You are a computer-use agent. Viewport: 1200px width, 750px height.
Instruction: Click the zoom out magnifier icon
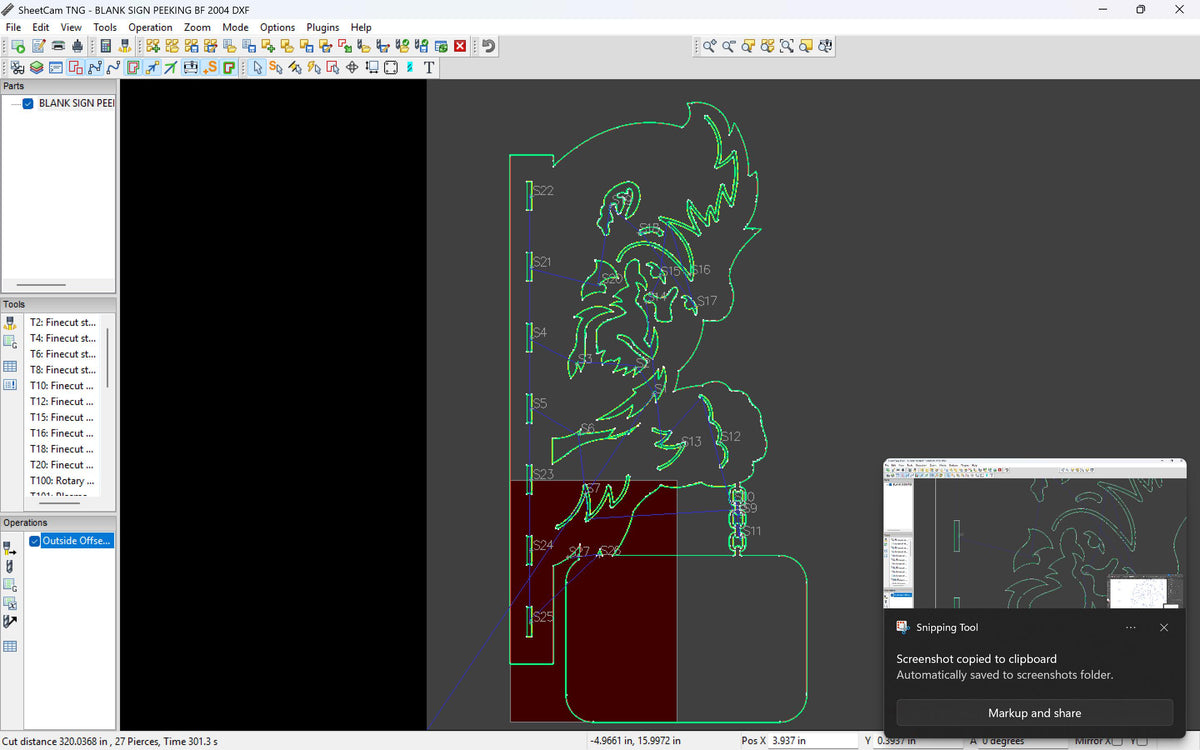point(729,46)
